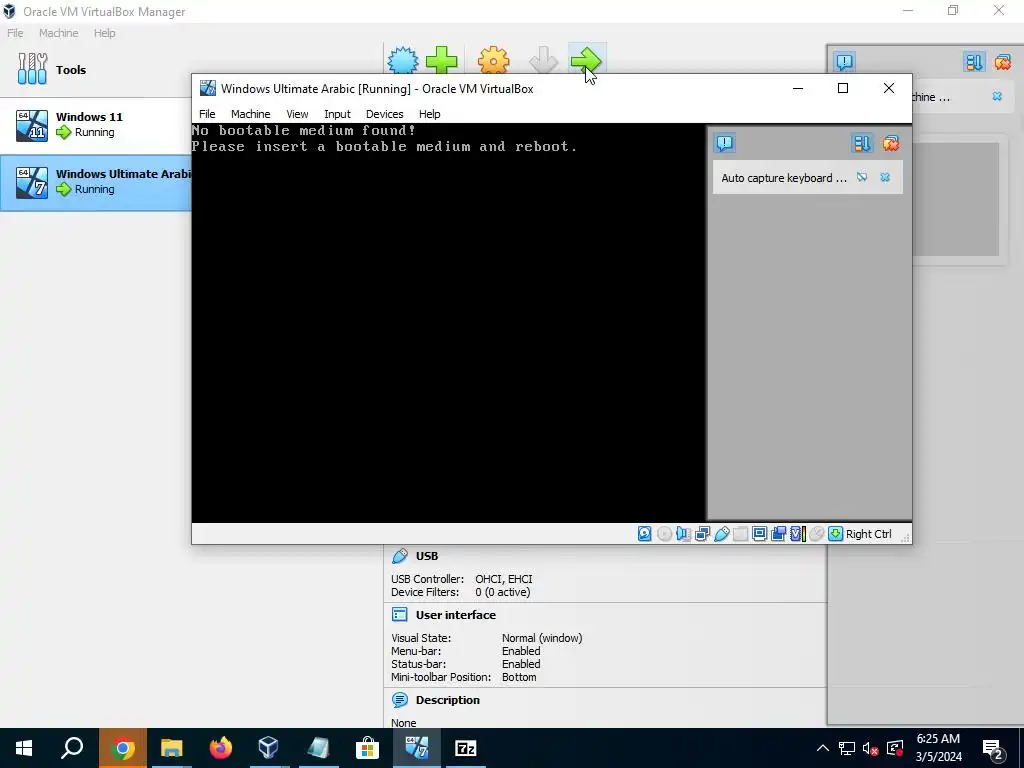Click the VM window resize grip corner

pyautogui.click(x=905, y=537)
